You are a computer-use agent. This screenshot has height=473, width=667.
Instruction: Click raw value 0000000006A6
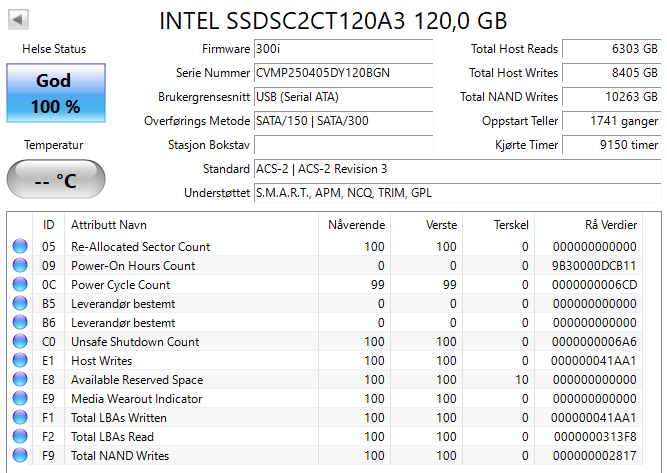pyautogui.click(x=594, y=342)
